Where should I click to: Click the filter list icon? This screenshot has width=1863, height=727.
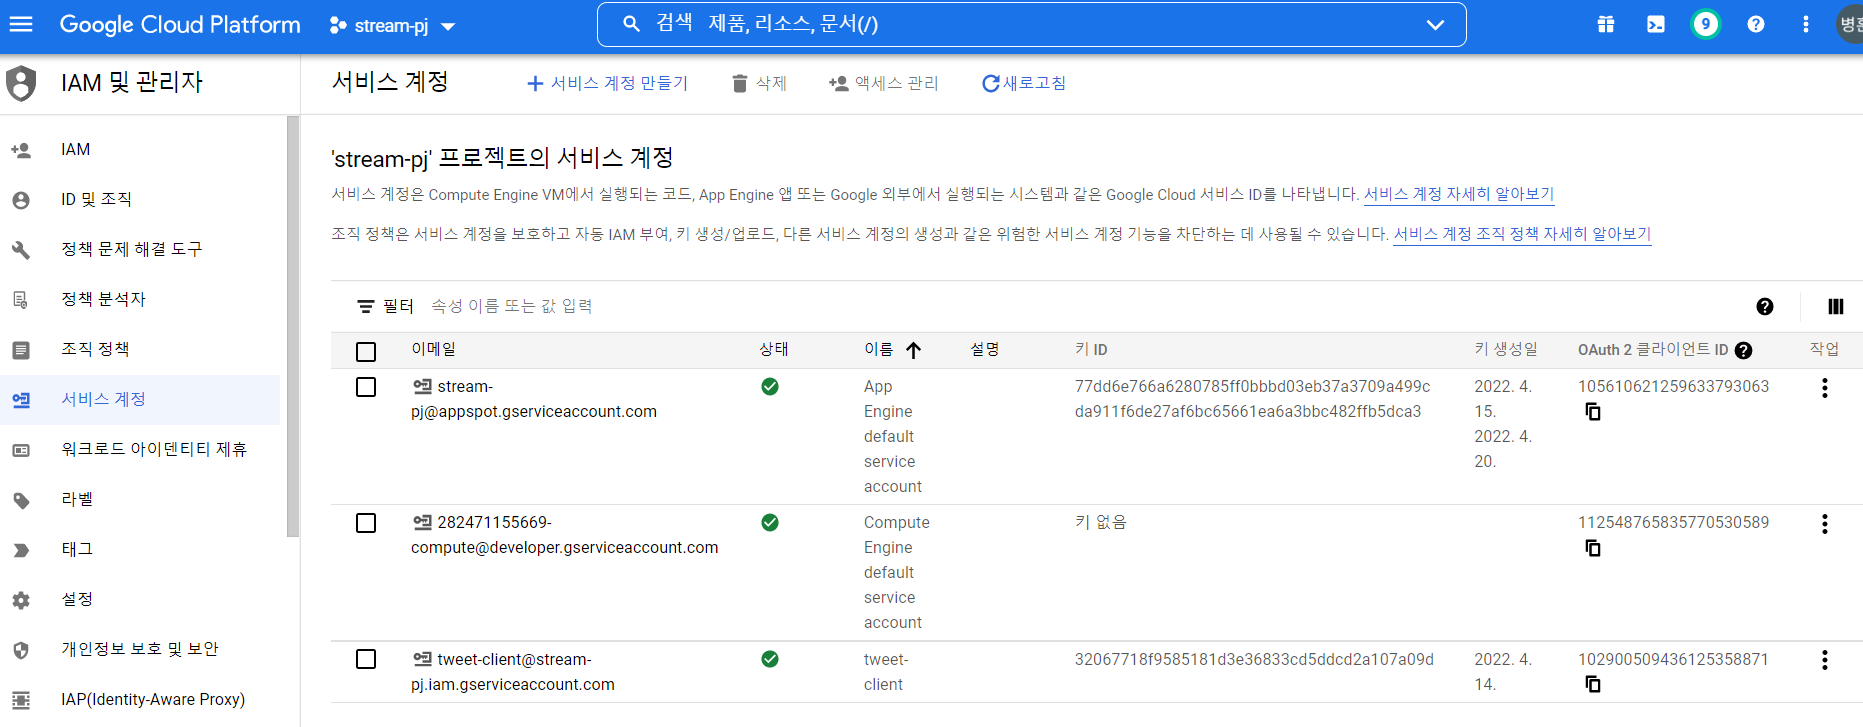(366, 306)
